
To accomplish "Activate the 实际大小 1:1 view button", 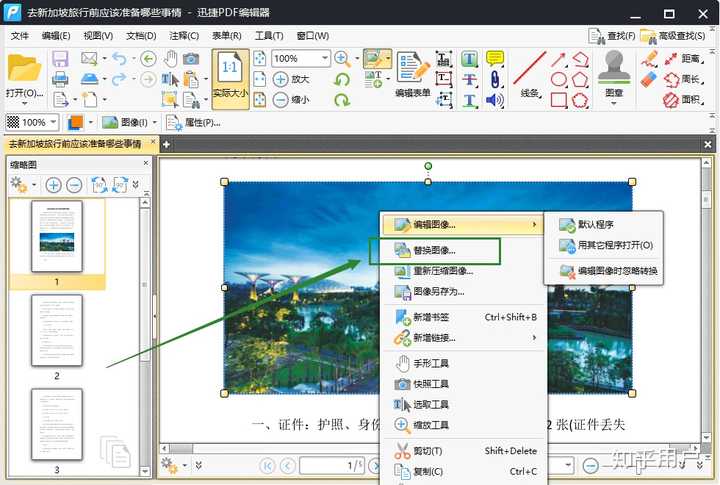I will [231, 79].
